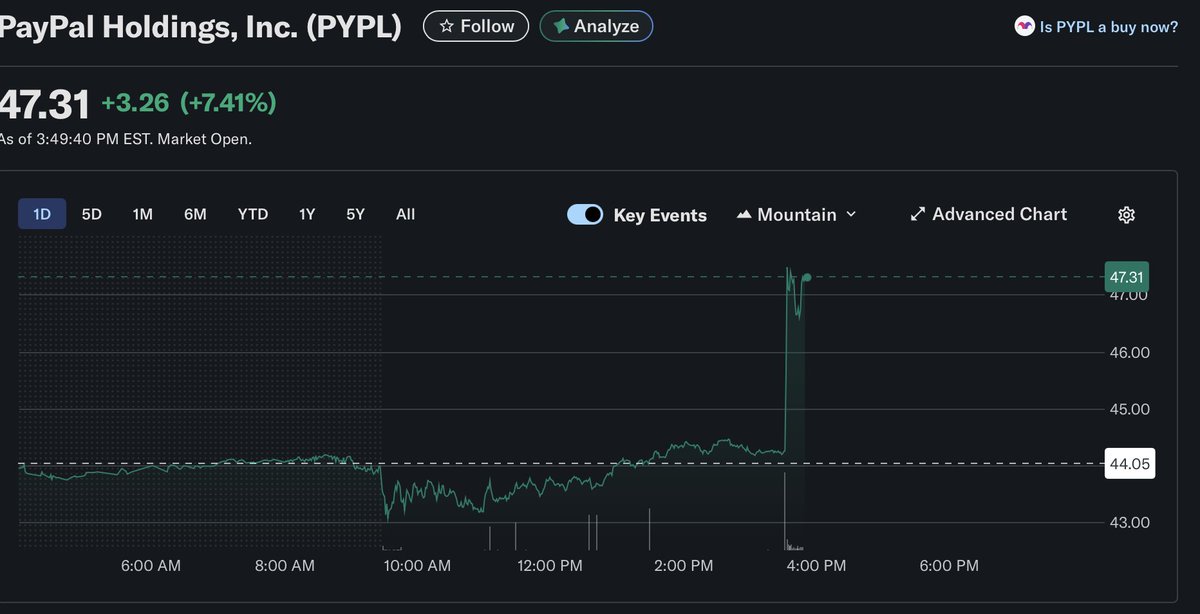This screenshot has width=1200, height=614.
Task: Click the 10:00 AM time axis label
Action: pyautogui.click(x=417, y=566)
